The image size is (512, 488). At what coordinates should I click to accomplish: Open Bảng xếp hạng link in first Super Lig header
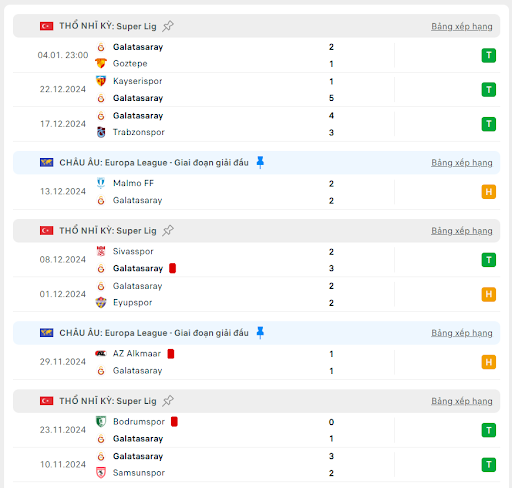pyautogui.click(x=462, y=26)
